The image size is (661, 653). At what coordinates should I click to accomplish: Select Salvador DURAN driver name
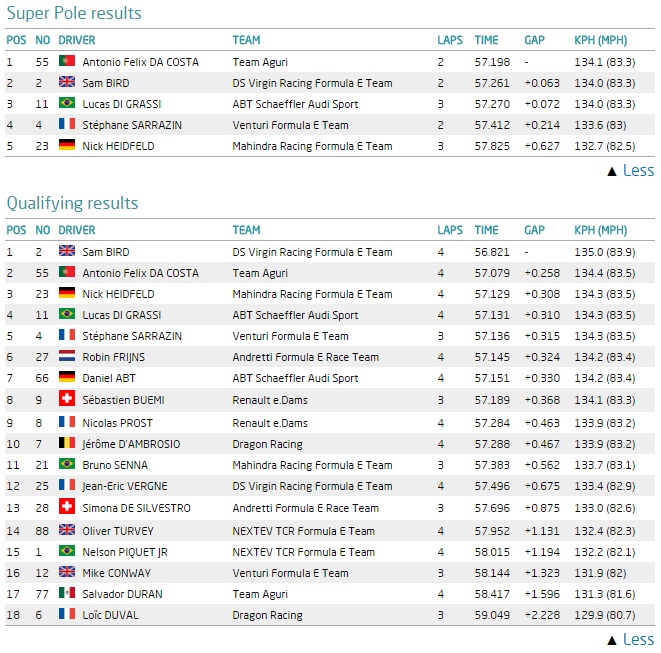[123, 594]
